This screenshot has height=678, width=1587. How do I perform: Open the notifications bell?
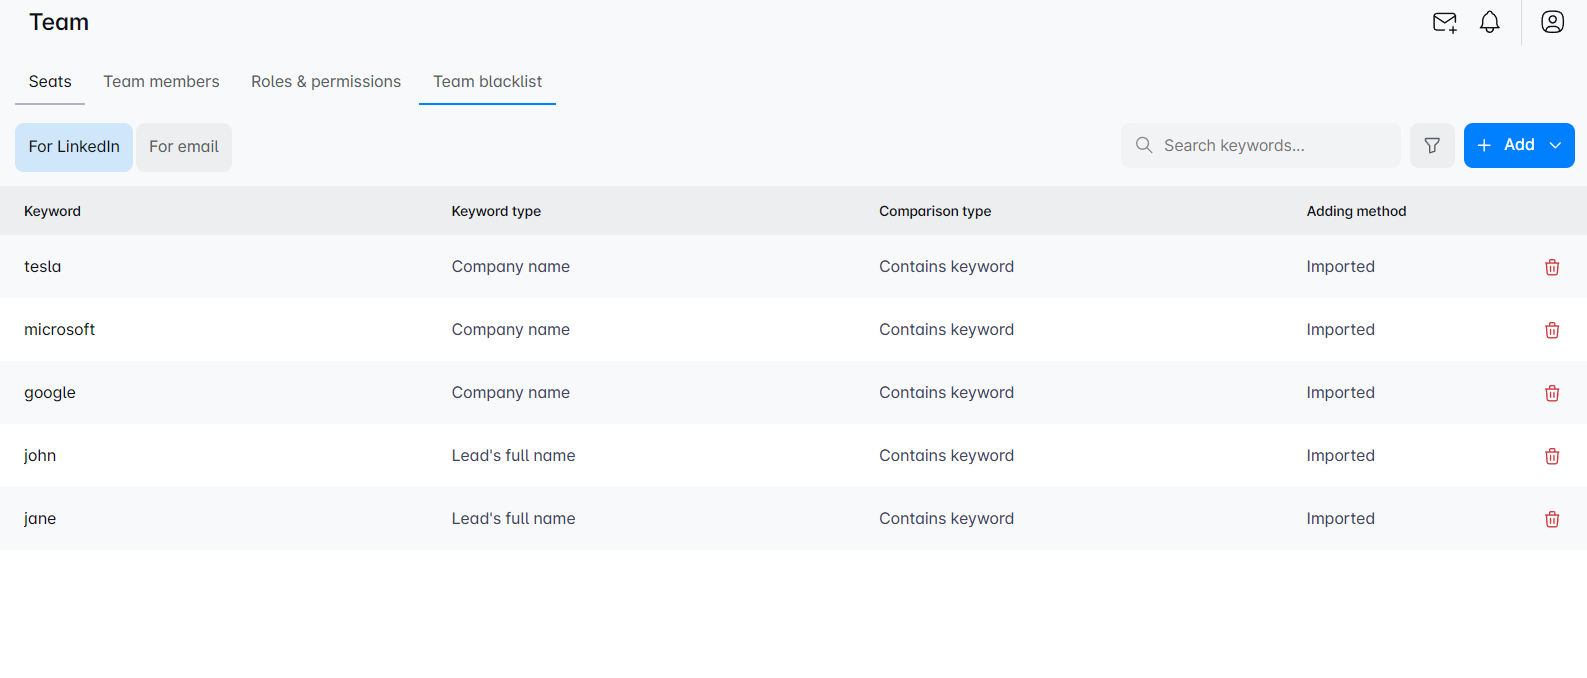tap(1489, 22)
